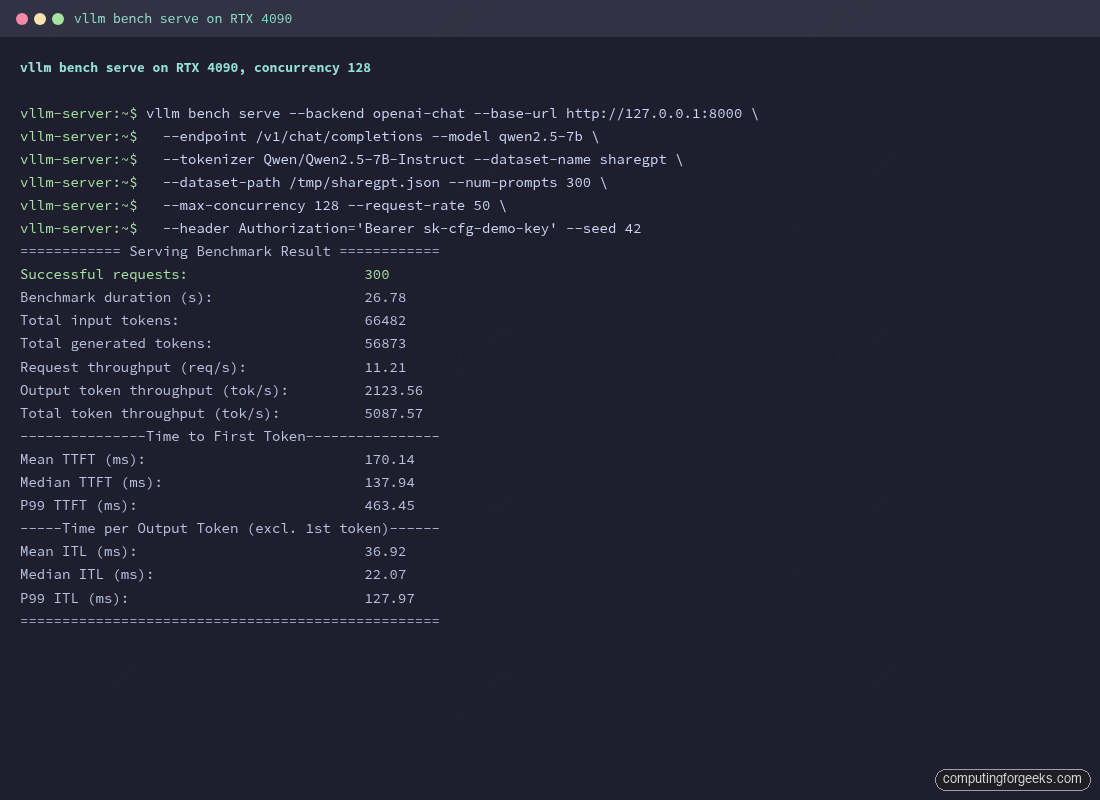1100x800 pixels.
Task: Click the mean ITL value 36.92
Action: pyautogui.click(x=385, y=552)
